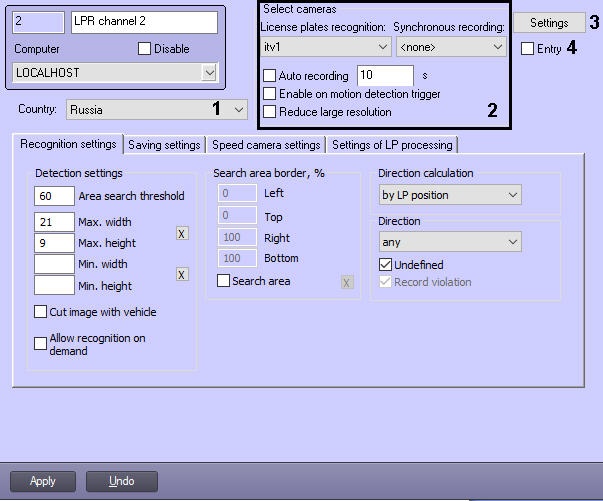Expand the License plates recognition camera dropdown
Image resolution: width=603 pixels, height=501 pixels.
(325, 47)
